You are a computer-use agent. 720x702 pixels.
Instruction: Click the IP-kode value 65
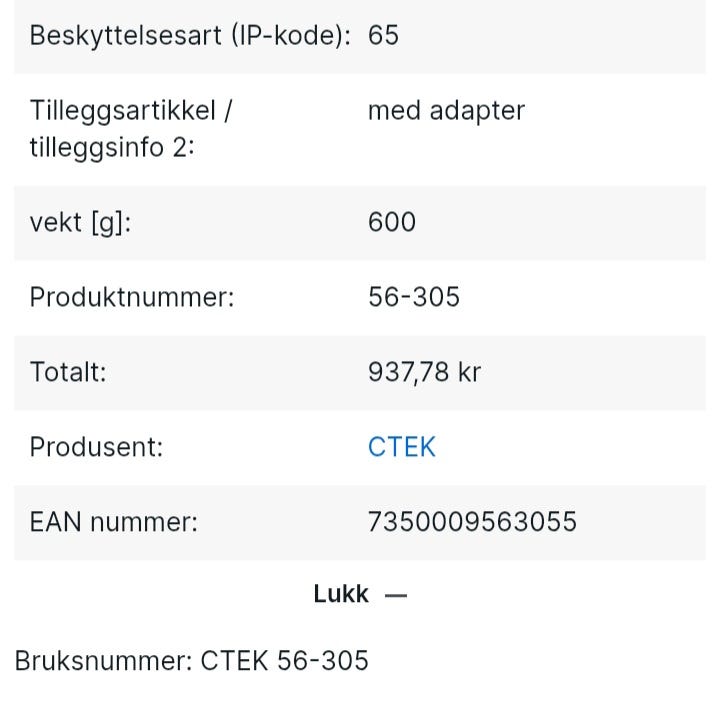(383, 35)
